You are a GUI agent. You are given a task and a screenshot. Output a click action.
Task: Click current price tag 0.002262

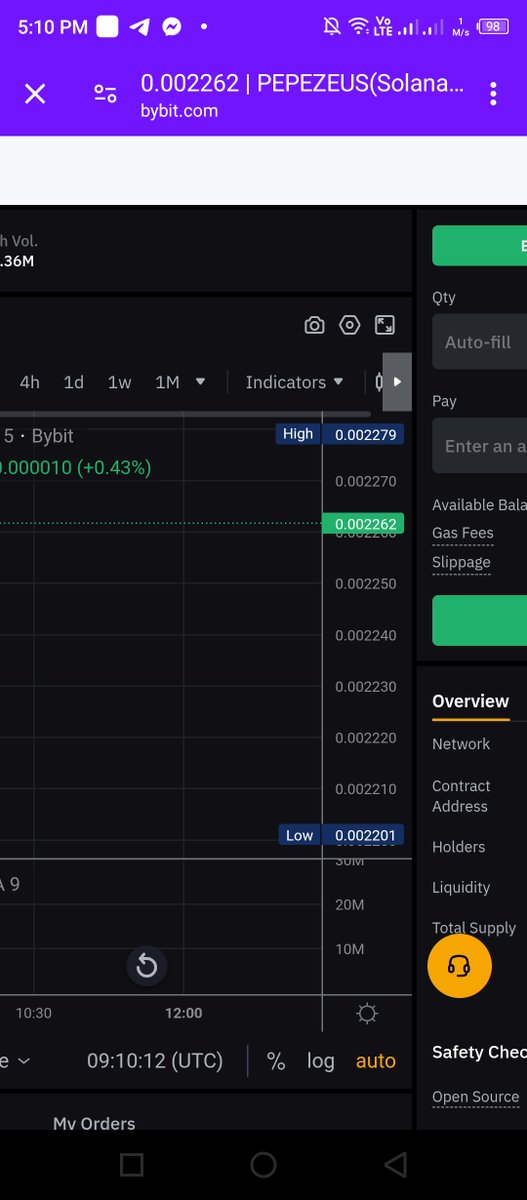[364, 524]
